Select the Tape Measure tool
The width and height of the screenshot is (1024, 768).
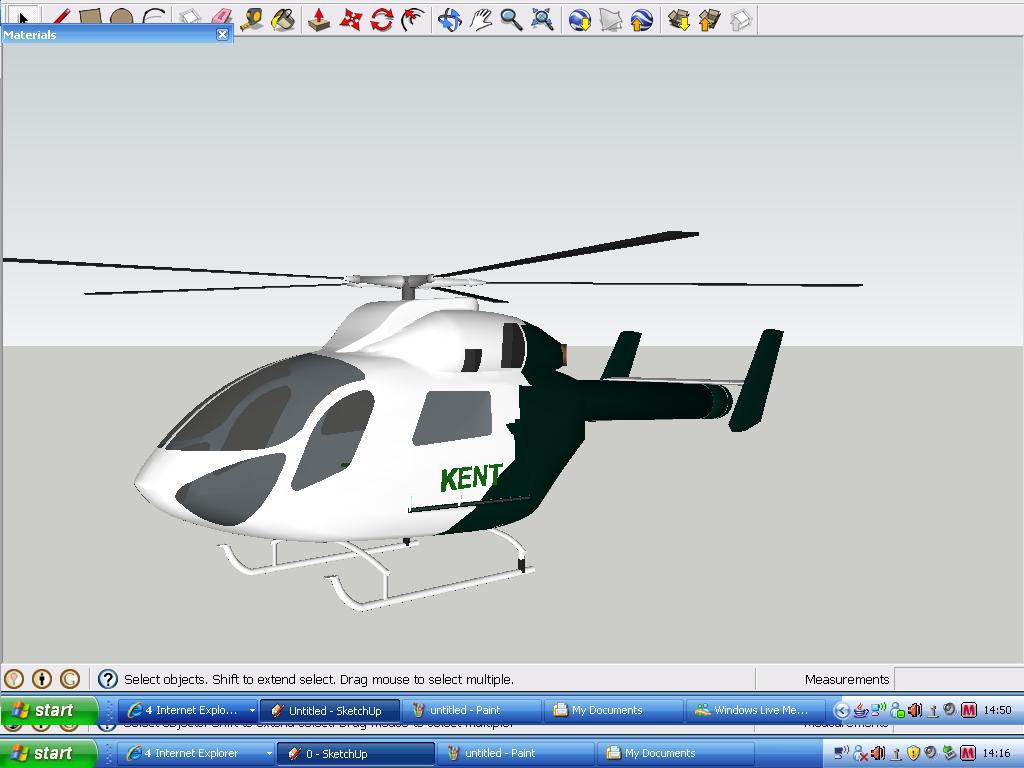[x=251, y=20]
